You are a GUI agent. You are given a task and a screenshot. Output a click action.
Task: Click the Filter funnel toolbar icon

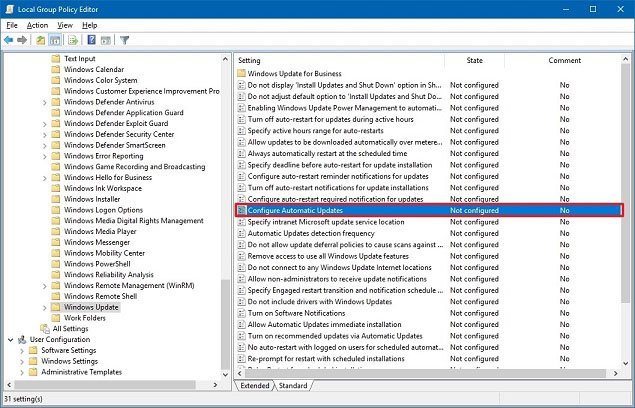point(125,41)
